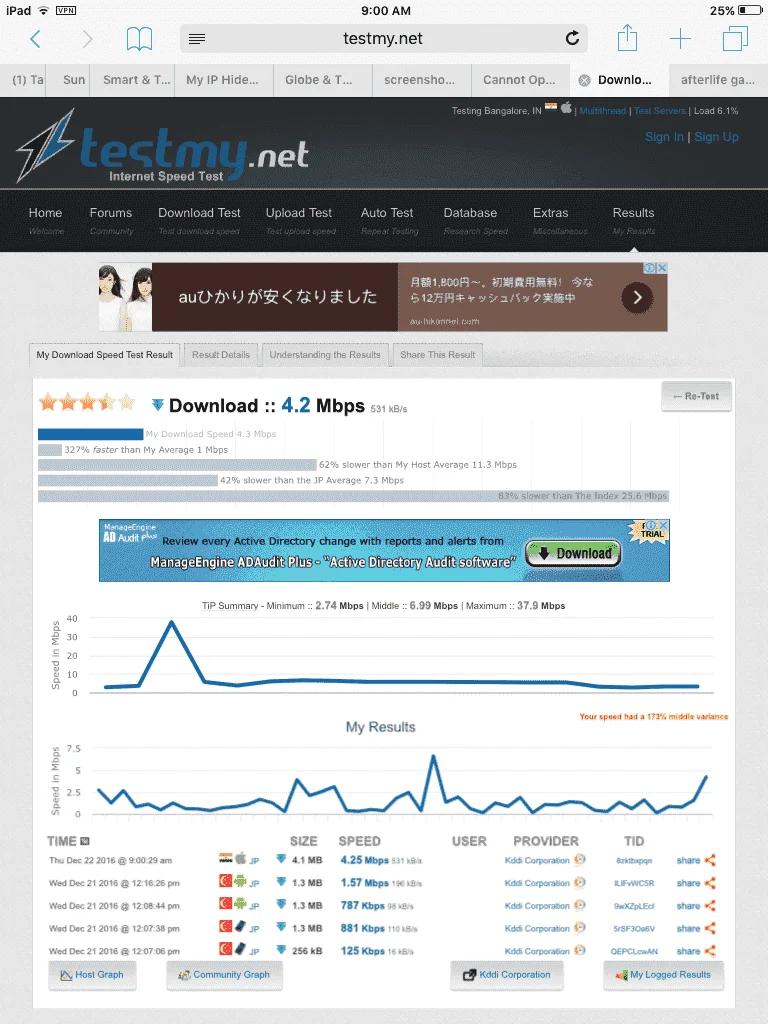Tap the Safari forward arrow

tap(87, 39)
